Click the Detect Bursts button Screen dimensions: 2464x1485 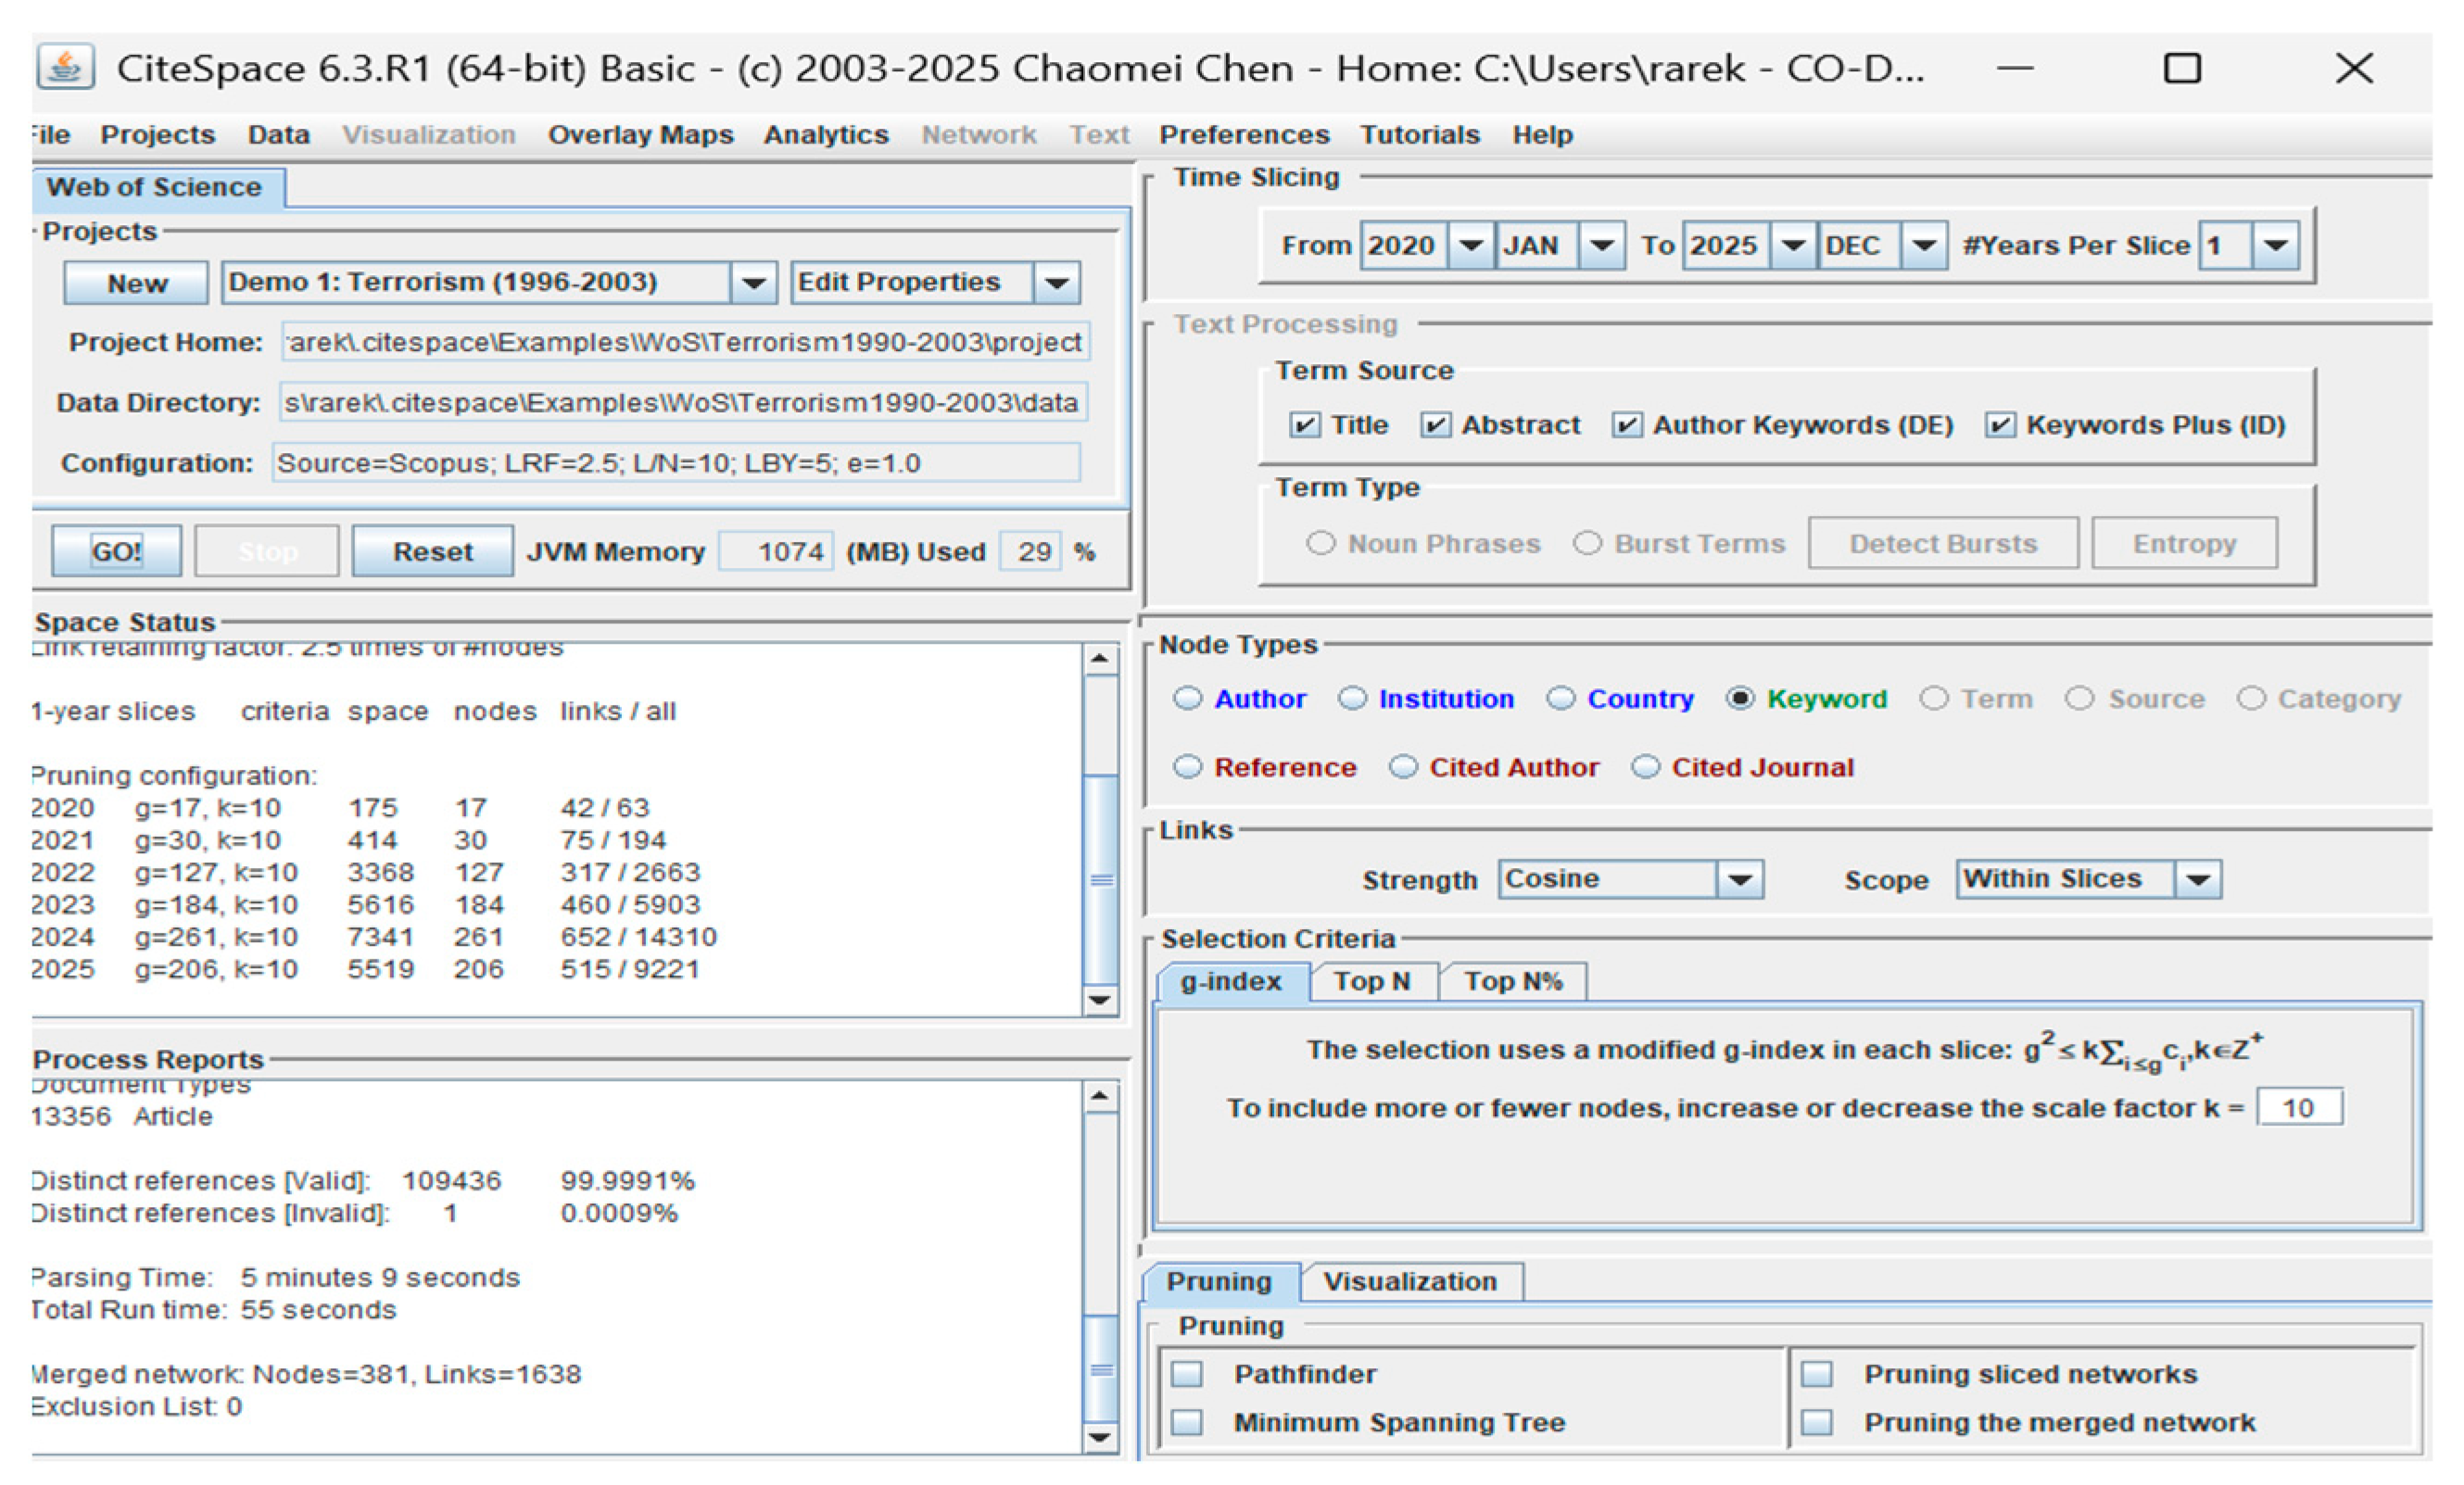point(1943,543)
